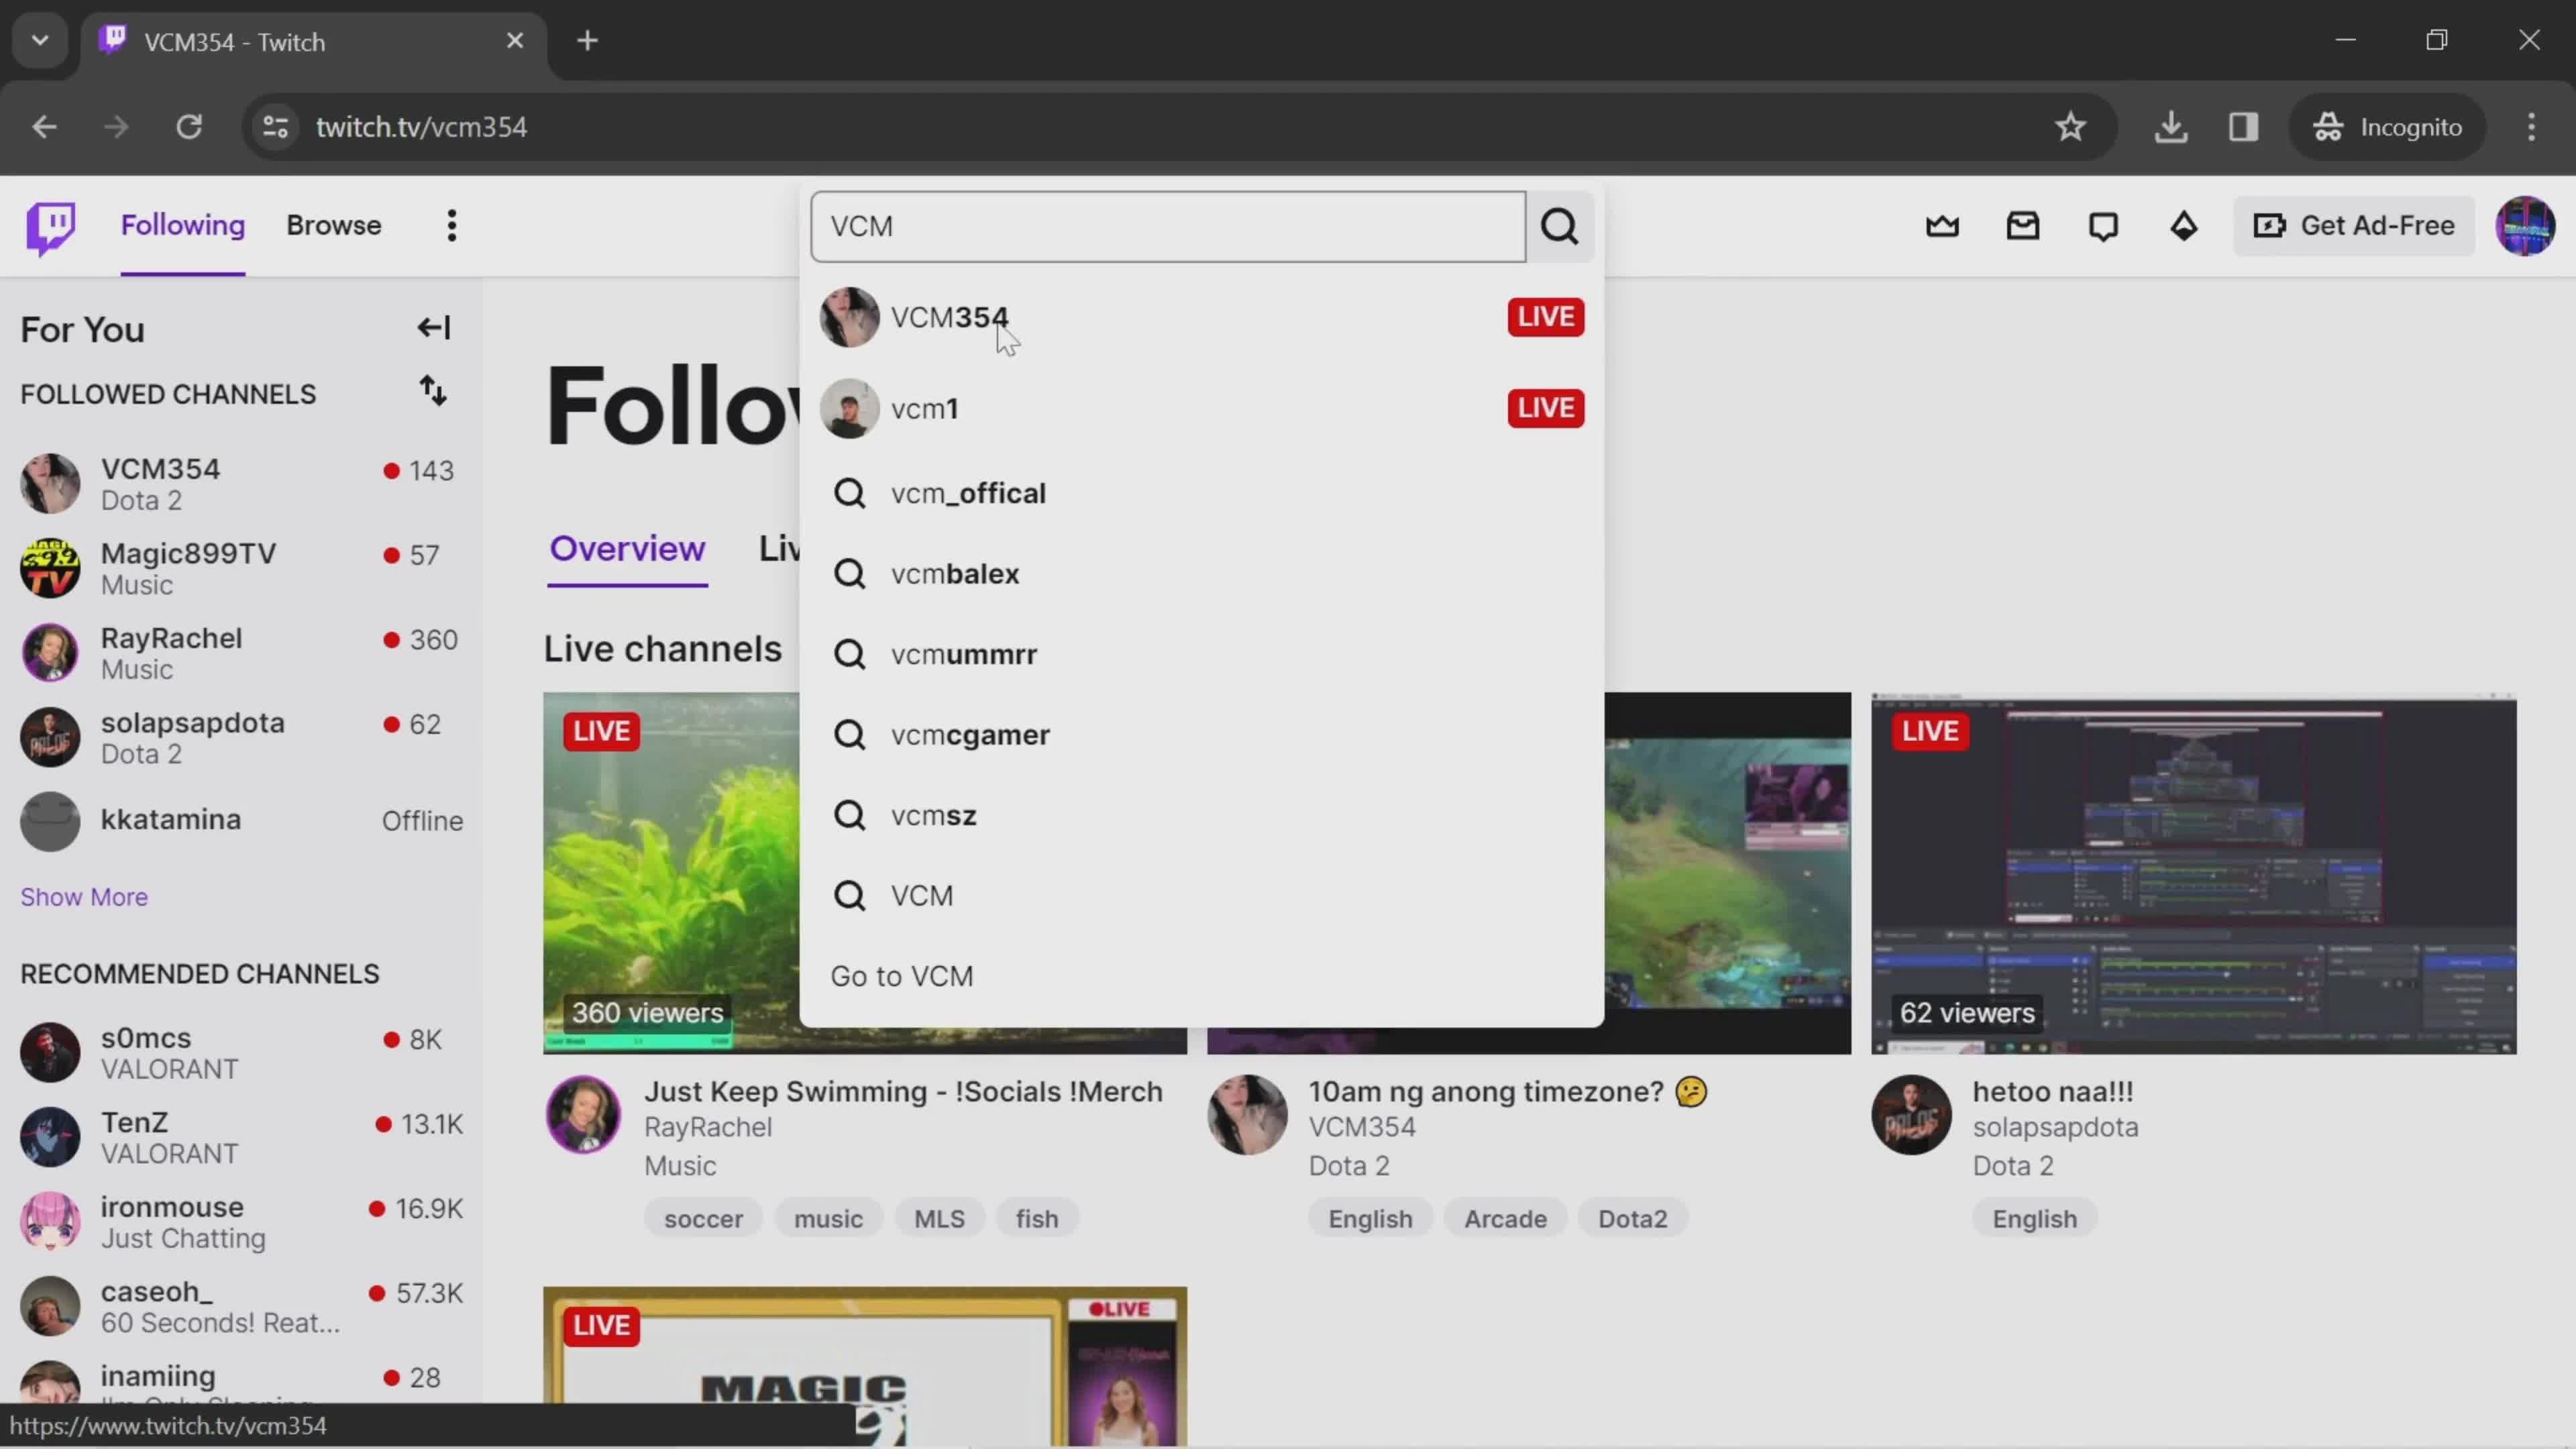2576x1449 pixels.
Task: Click the Following navigation icon
Action: [182, 225]
